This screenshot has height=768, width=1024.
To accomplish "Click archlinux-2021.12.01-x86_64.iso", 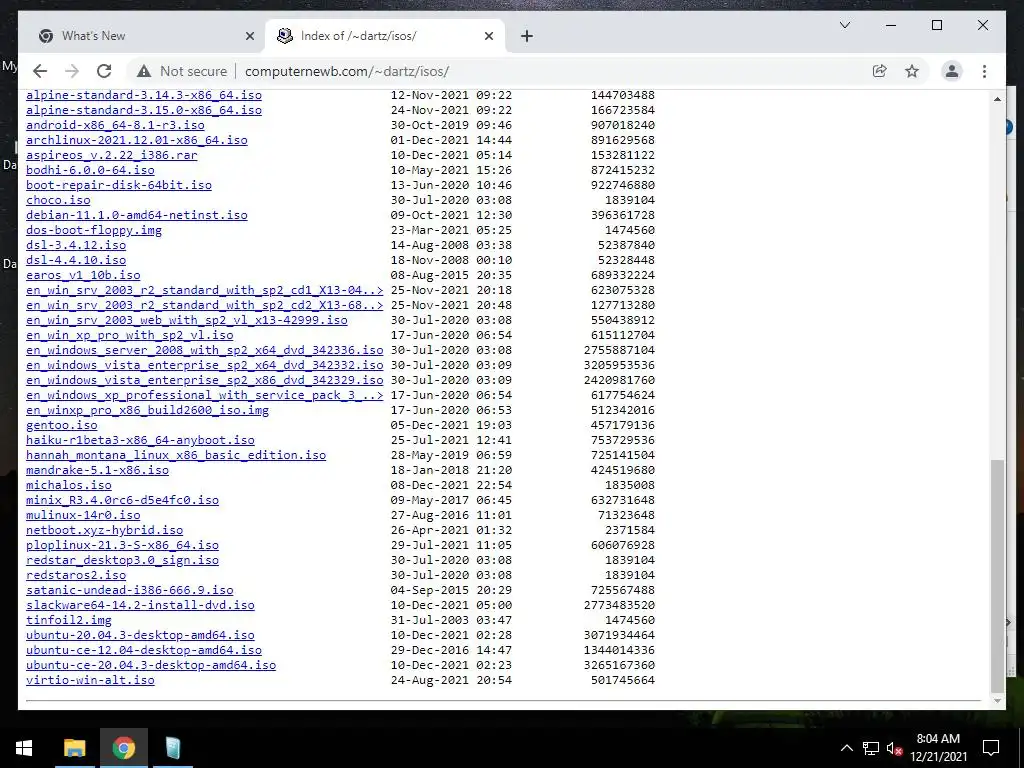I will pyautogui.click(x=136, y=140).
